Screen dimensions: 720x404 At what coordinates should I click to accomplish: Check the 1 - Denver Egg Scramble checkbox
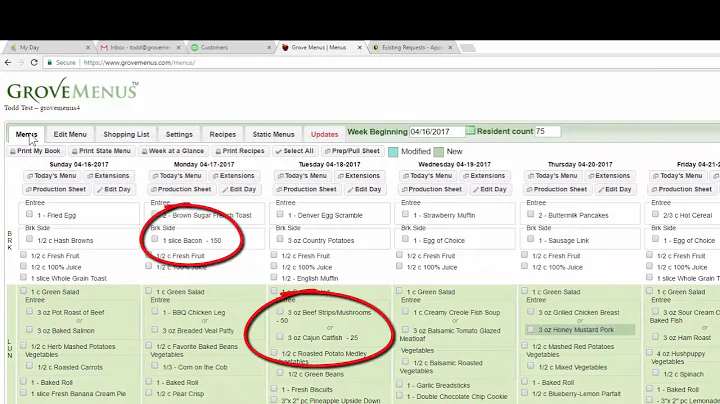[x=280, y=214]
